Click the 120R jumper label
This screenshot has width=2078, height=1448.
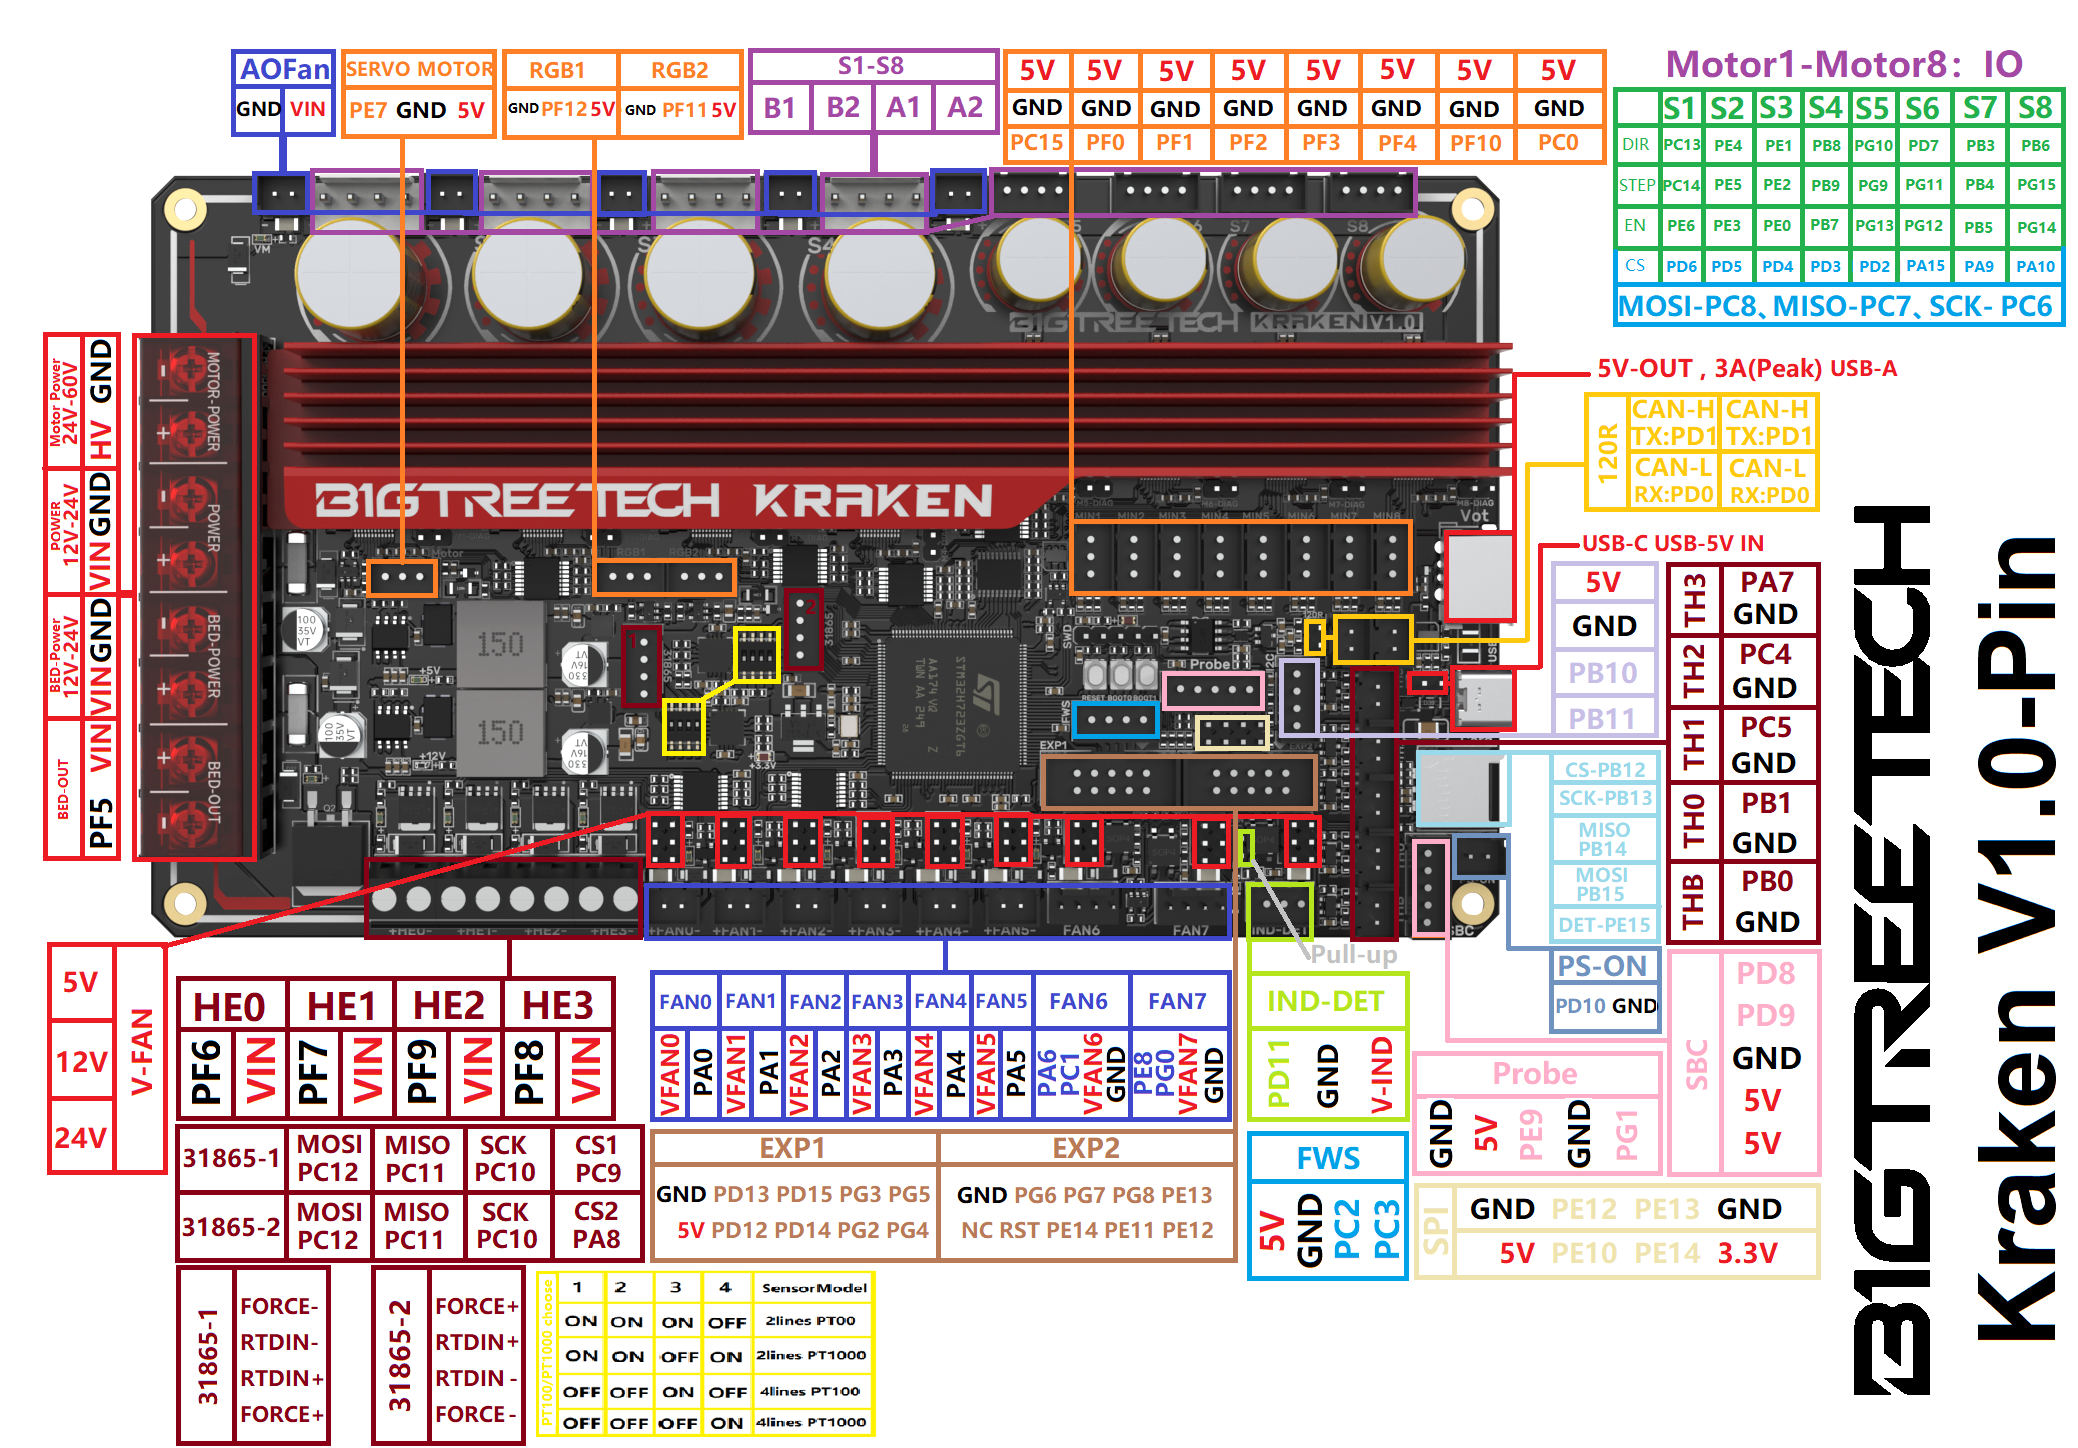(1606, 453)
